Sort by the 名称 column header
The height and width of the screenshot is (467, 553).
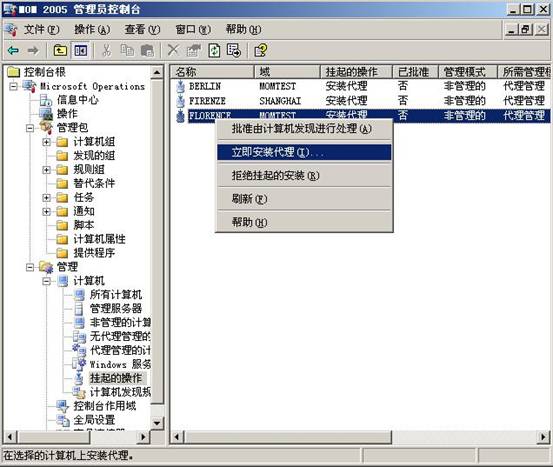pyautogui.click(x=213, y=72)
